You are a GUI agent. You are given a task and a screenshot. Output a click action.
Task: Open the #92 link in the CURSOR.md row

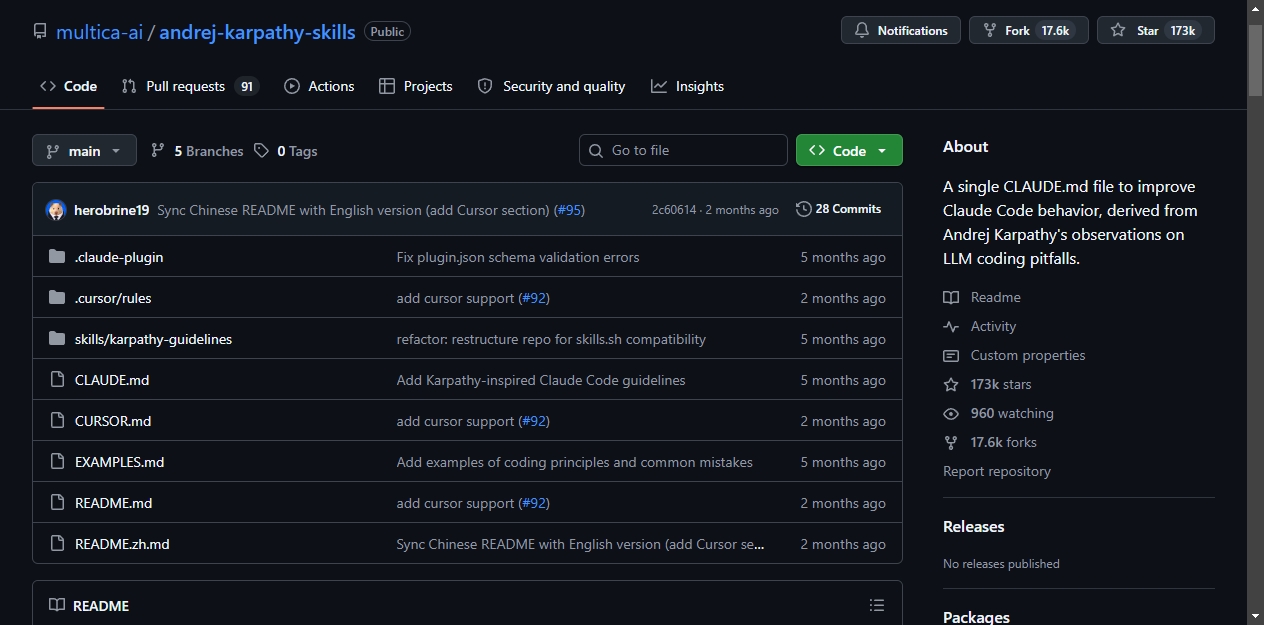[x=534, y=421]
